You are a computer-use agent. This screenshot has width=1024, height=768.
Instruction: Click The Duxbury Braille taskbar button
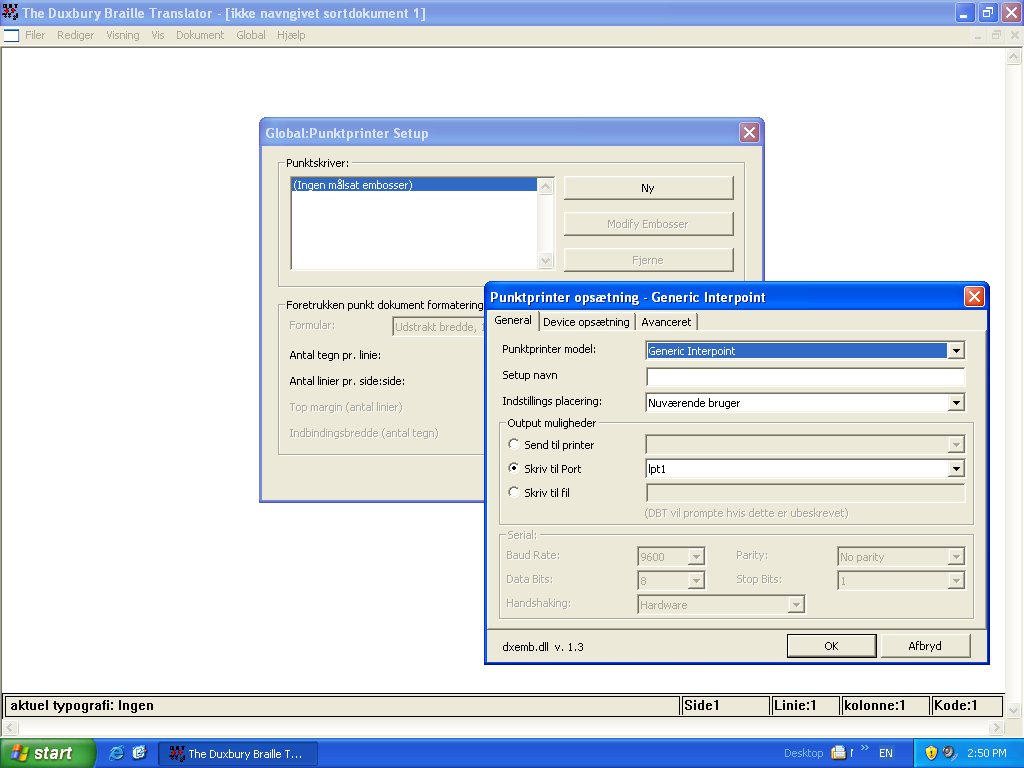click(239, 754)
